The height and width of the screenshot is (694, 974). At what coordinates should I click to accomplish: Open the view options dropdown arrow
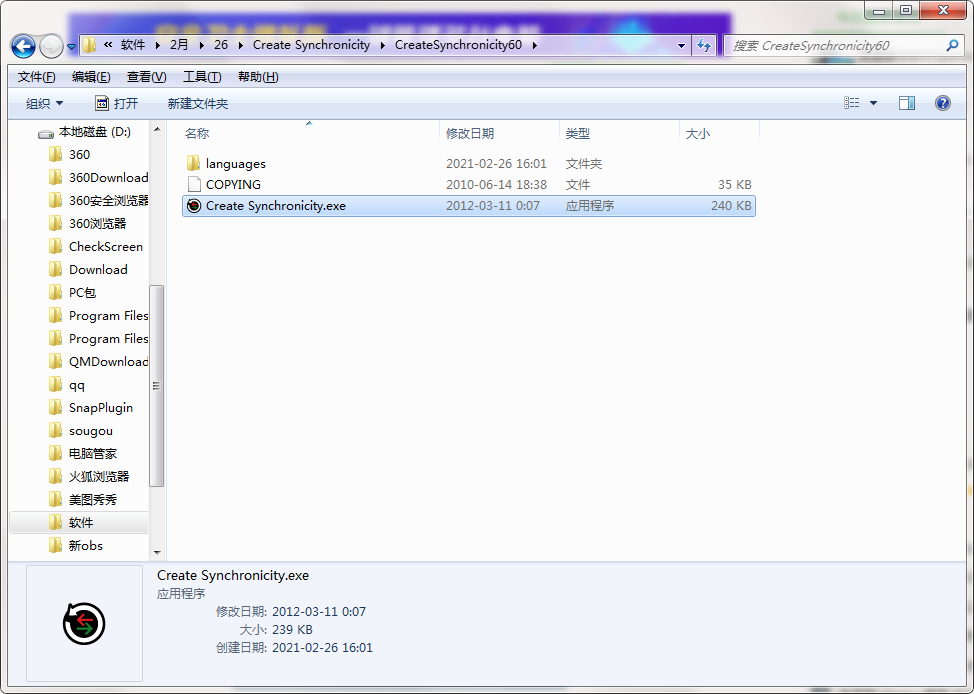point(873,103)
